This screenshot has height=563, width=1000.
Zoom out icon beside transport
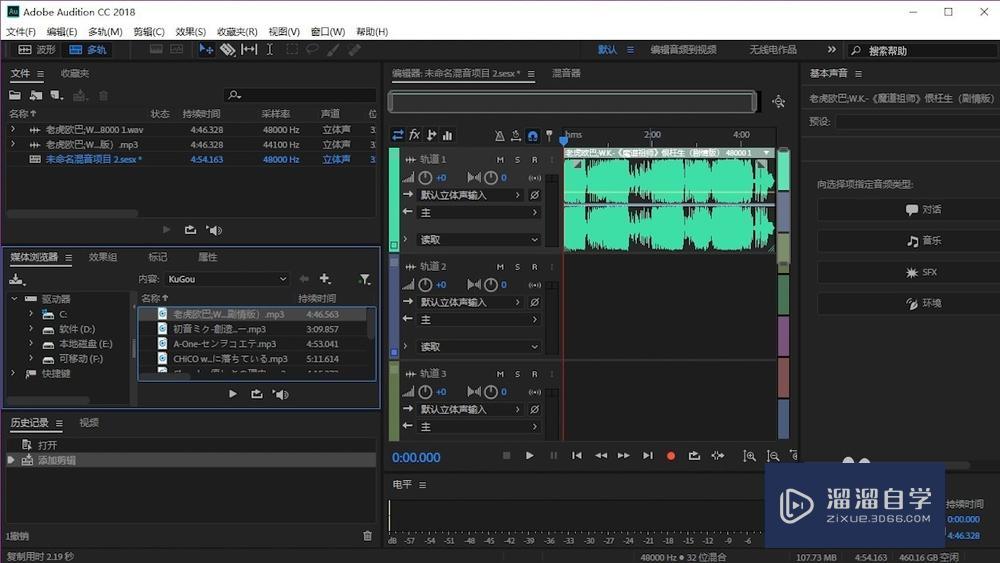click(x=773, y=456)
